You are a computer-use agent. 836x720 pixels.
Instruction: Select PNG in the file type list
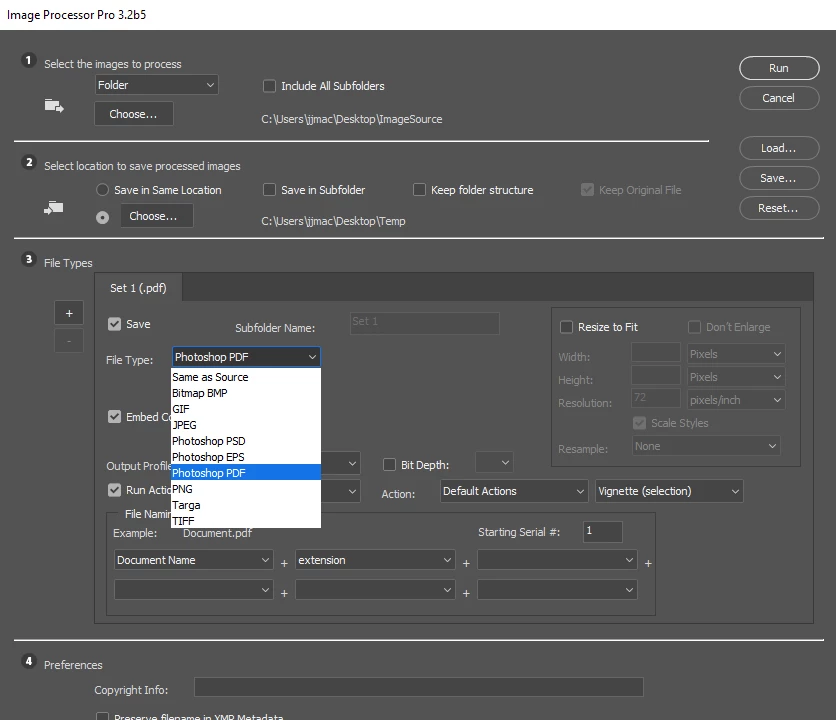246,489
